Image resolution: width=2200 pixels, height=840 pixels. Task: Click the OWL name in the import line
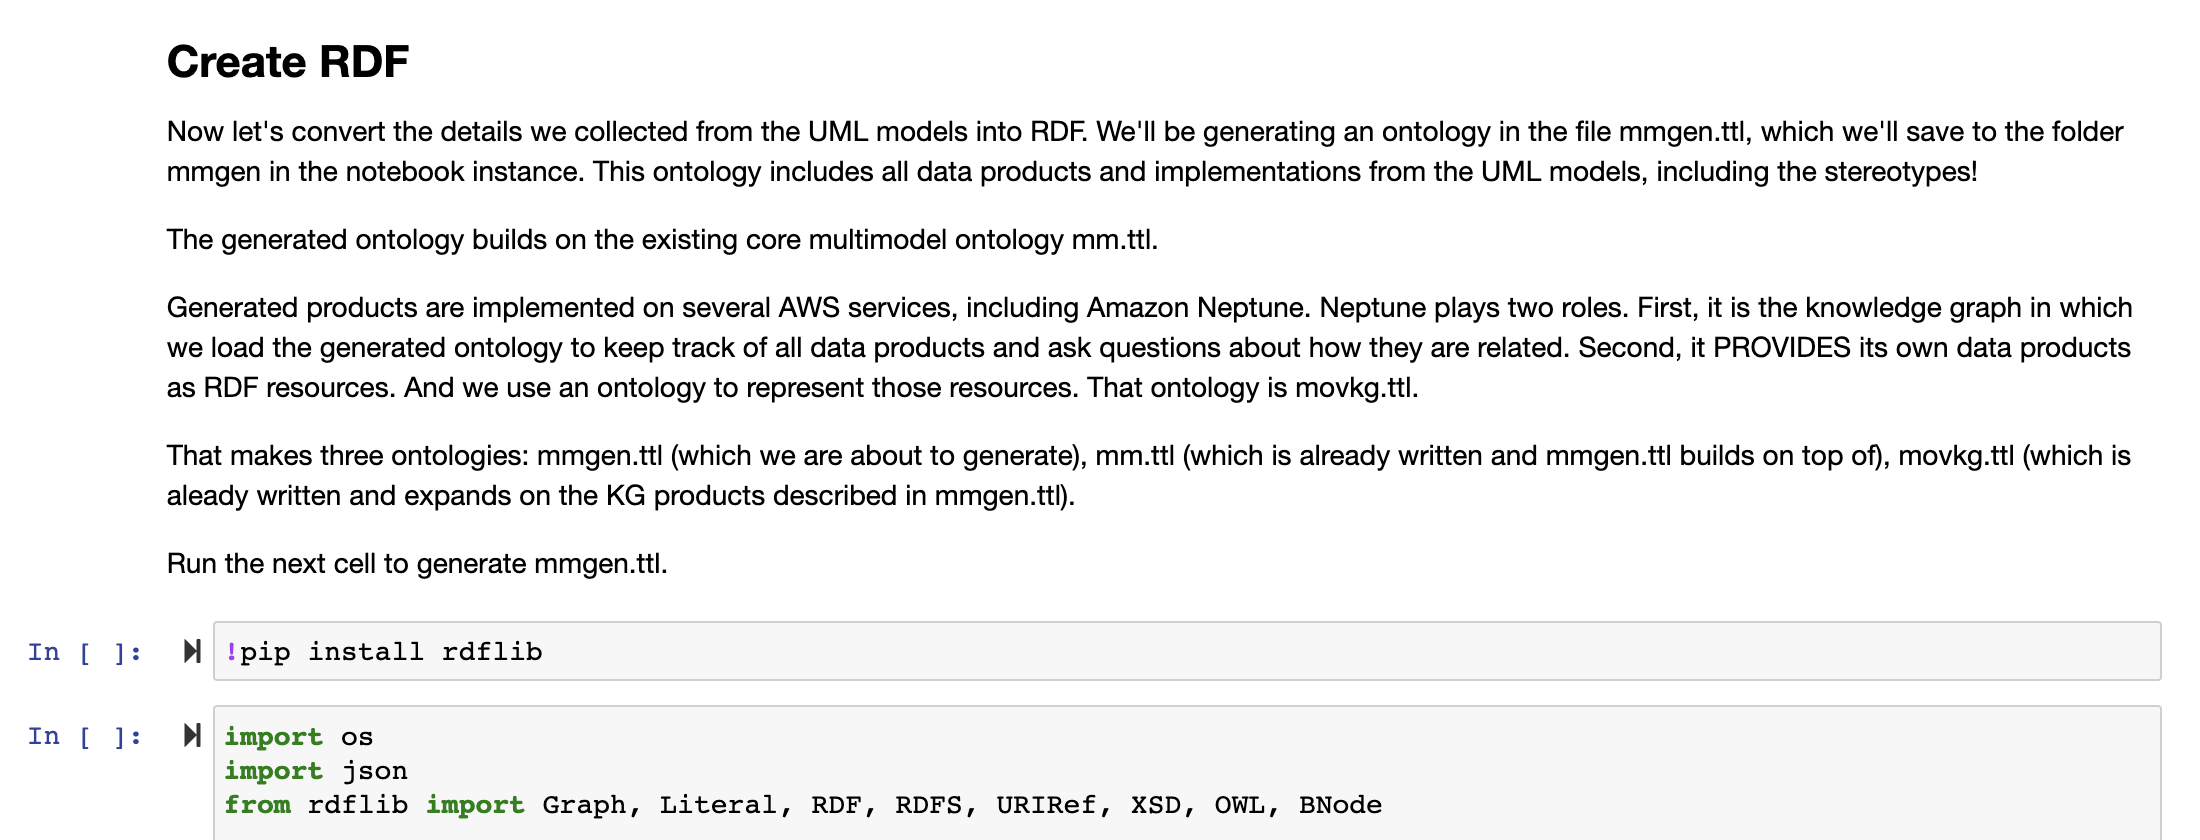coord(1239,805)
